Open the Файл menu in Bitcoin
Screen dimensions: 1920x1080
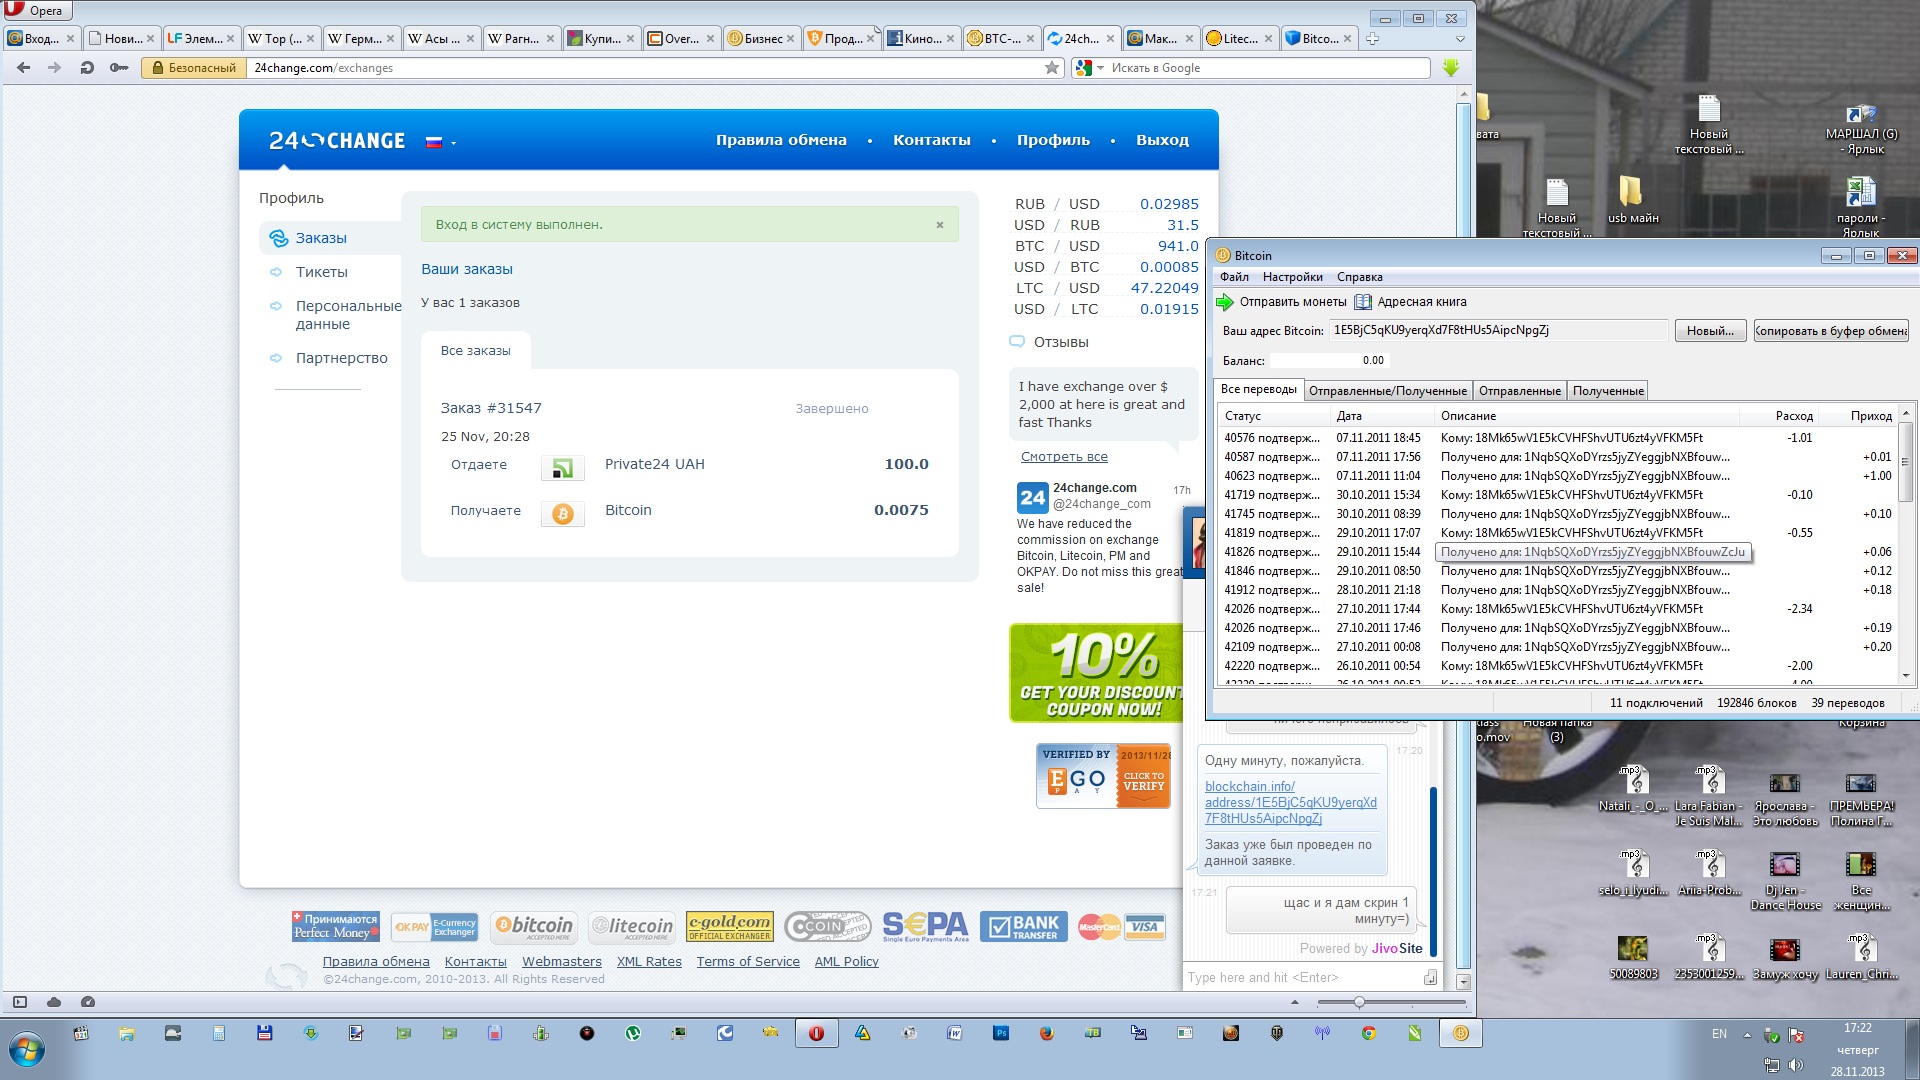[x=1234, y=277]
